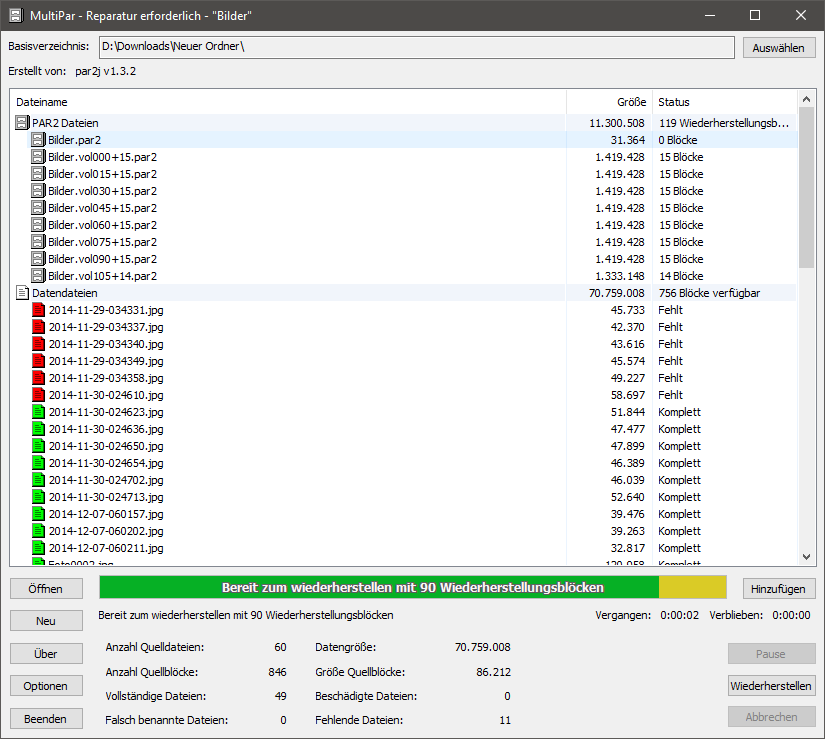
Task: Click the icon beside Bilder.vol030+15.par2
Action: tap(38, 191)
